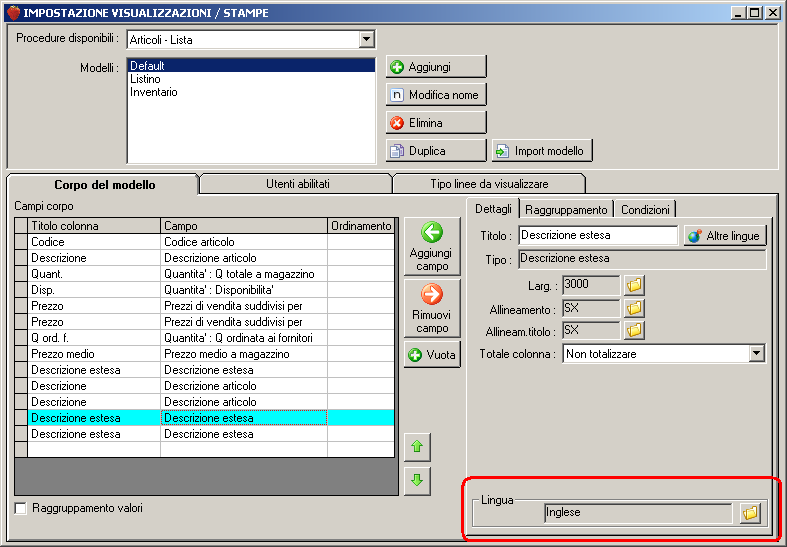The image size is (787, 547).
Task: Select the Dettagli tab
Action: point(493,209)
